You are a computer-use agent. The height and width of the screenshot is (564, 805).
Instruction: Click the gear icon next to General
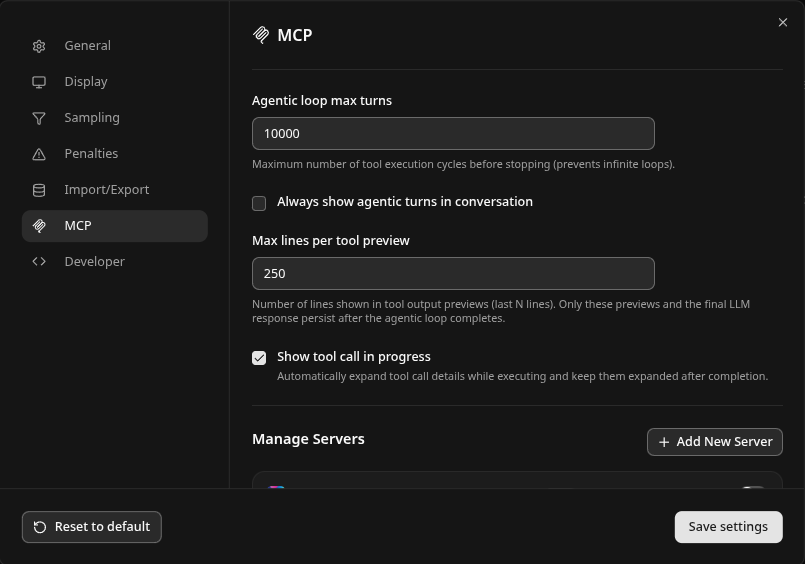pyautogui.click(x=39, y=46)
